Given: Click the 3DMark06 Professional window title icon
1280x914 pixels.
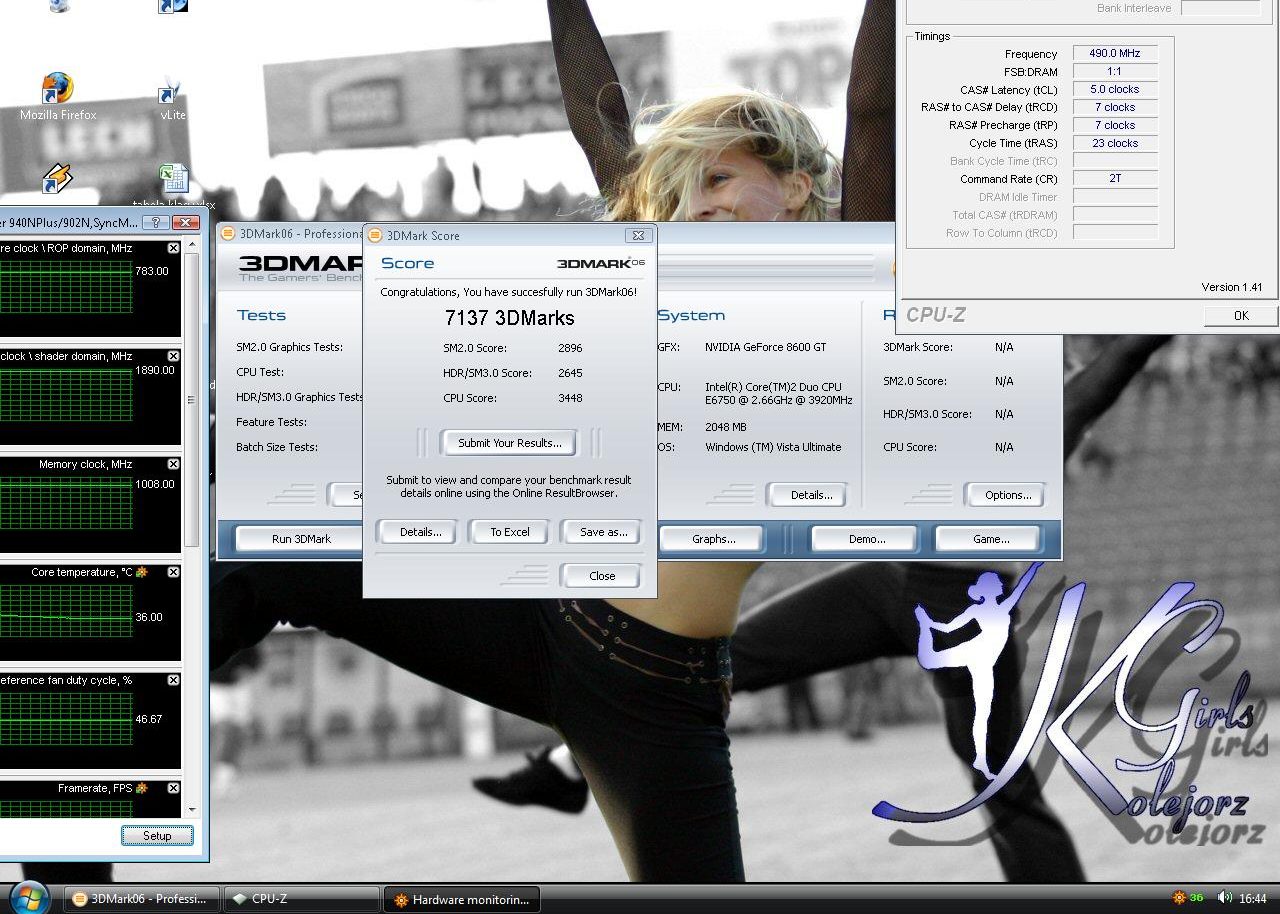Looking at the screenshot, I should point(228,233).
